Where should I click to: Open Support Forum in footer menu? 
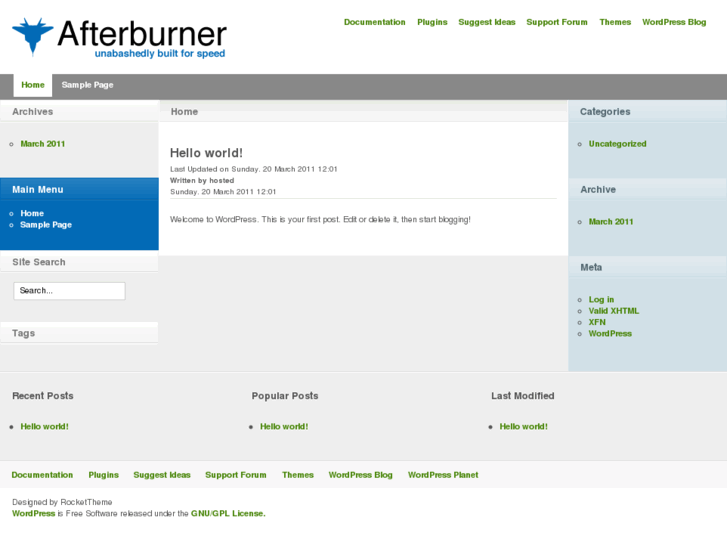click(236, 475)
